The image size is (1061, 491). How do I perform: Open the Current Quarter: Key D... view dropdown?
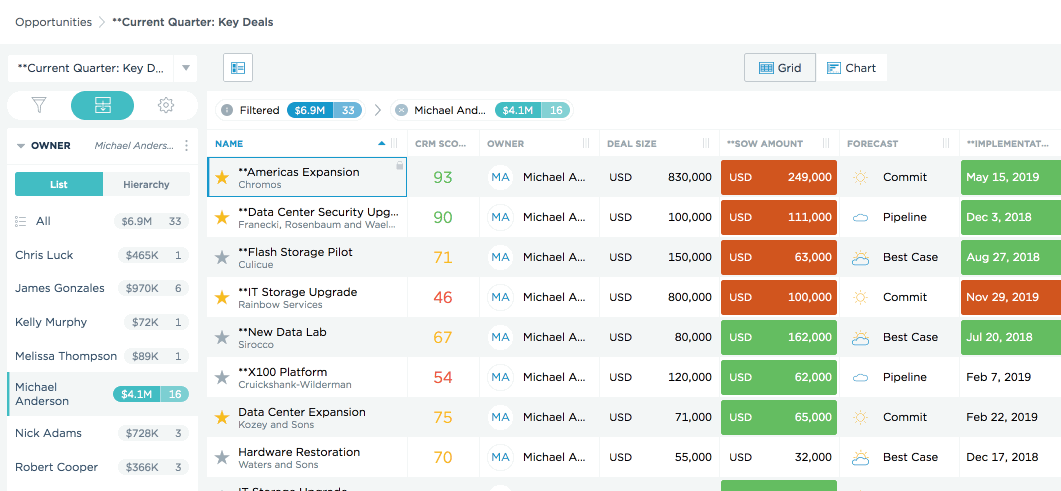[91, 68]
